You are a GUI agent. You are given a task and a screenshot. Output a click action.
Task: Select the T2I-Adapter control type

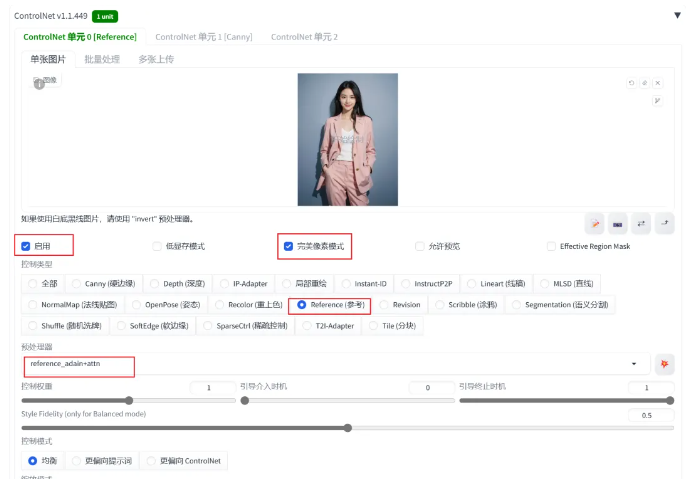329,326
